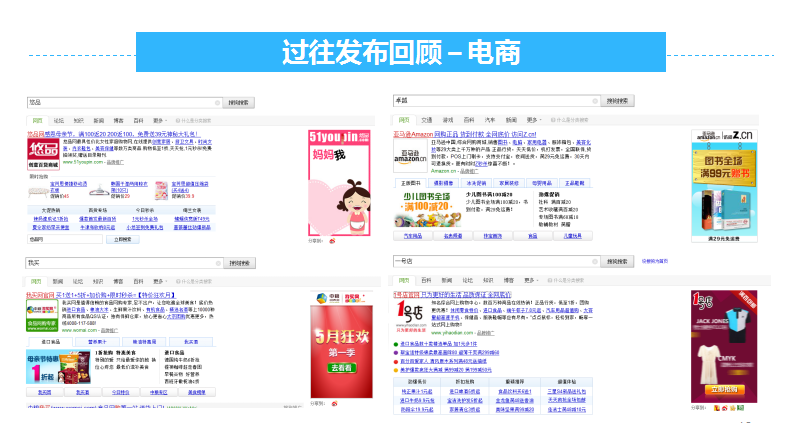Screen dimensions: 798x423
Task: Click the help icon beside 什么是分类搜索 in 悠品 panel
Action: (178, 121)
